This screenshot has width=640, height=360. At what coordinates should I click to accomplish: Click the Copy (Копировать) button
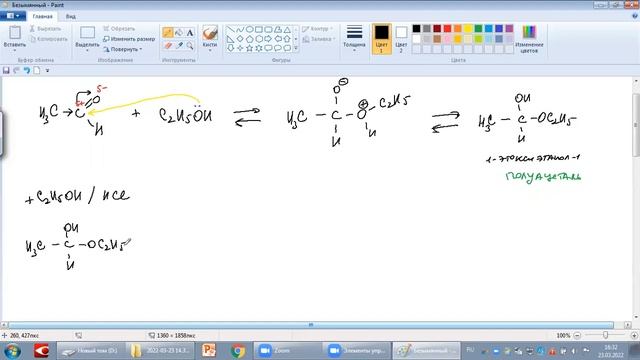49,39
